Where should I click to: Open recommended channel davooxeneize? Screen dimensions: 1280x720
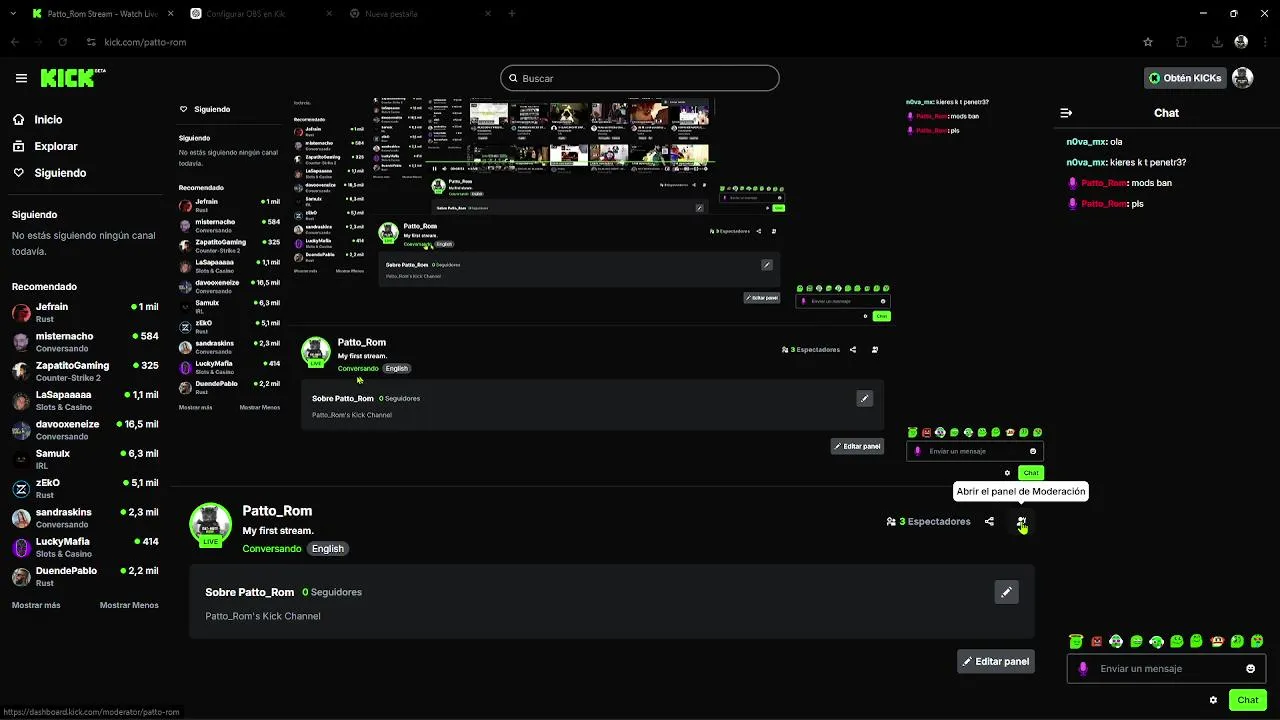click(85, 430)
